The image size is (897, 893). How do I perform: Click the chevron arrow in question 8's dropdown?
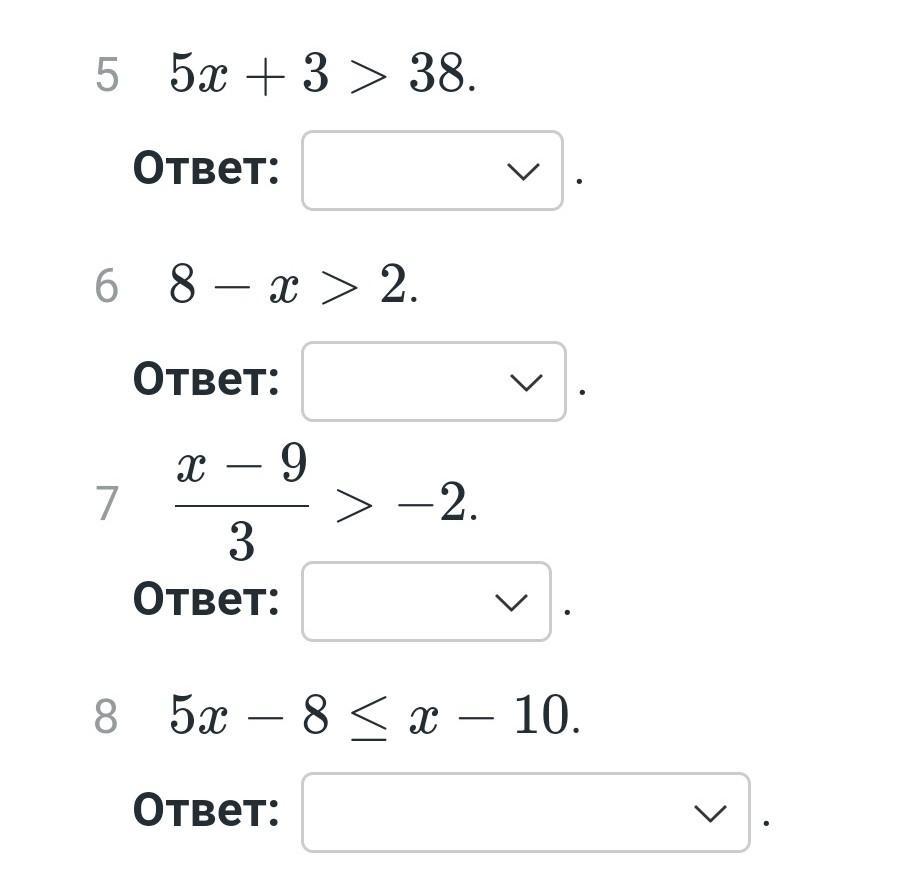[710, 813]
